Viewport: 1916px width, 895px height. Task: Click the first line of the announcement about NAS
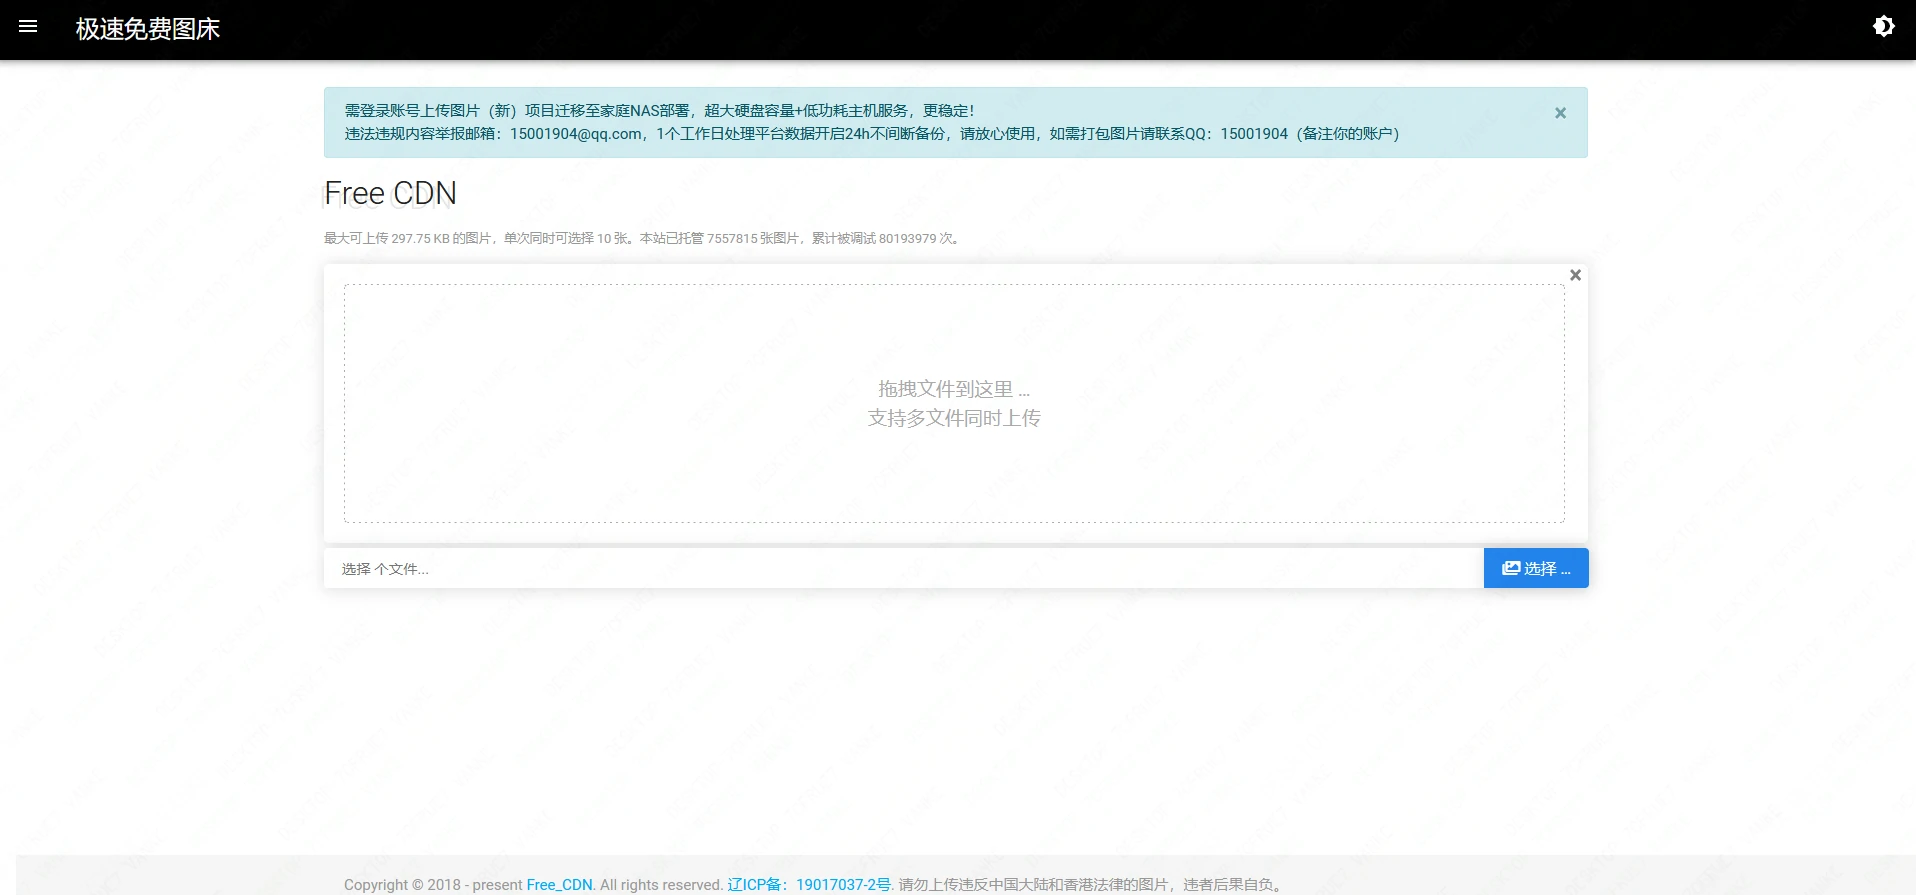pyautogui.click(x=659, y=111)
